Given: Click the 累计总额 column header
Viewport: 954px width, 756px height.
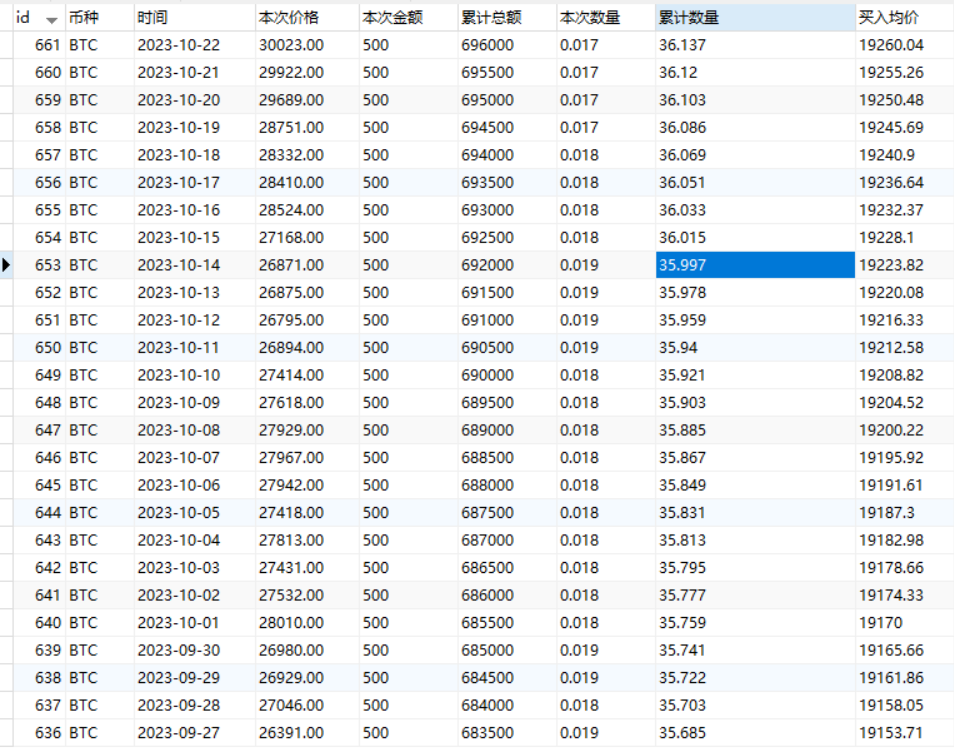Looking at the screenshot, I should (x=507, y=17).
